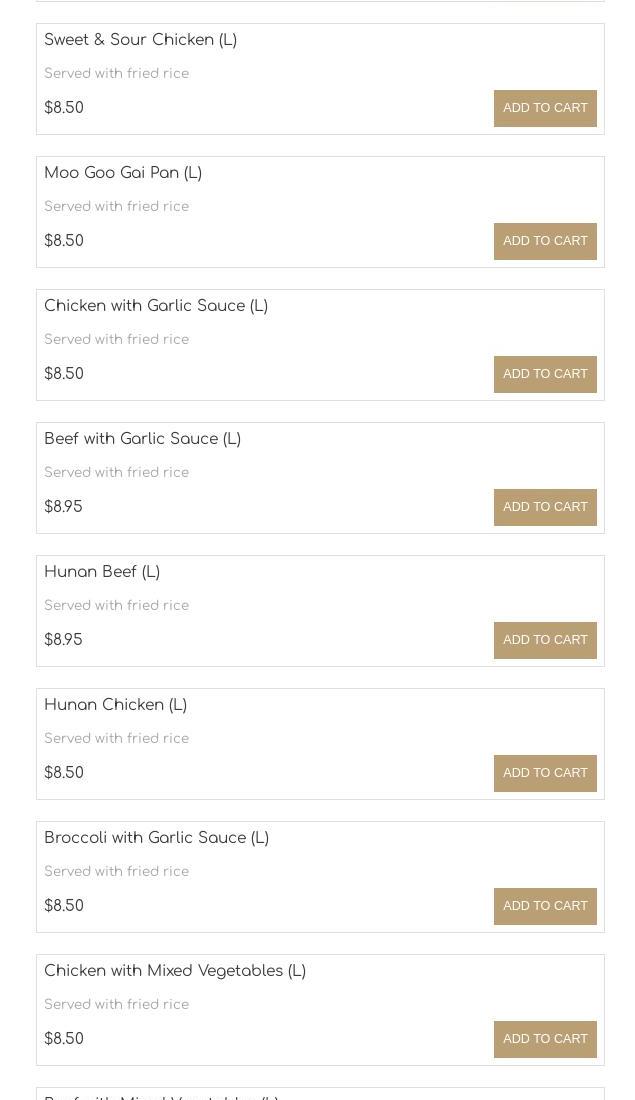This screenshot has height=1100, width=635.
Task: Add Beef with Garlic Sauce to cart
Action: click(x=545, y=507)
